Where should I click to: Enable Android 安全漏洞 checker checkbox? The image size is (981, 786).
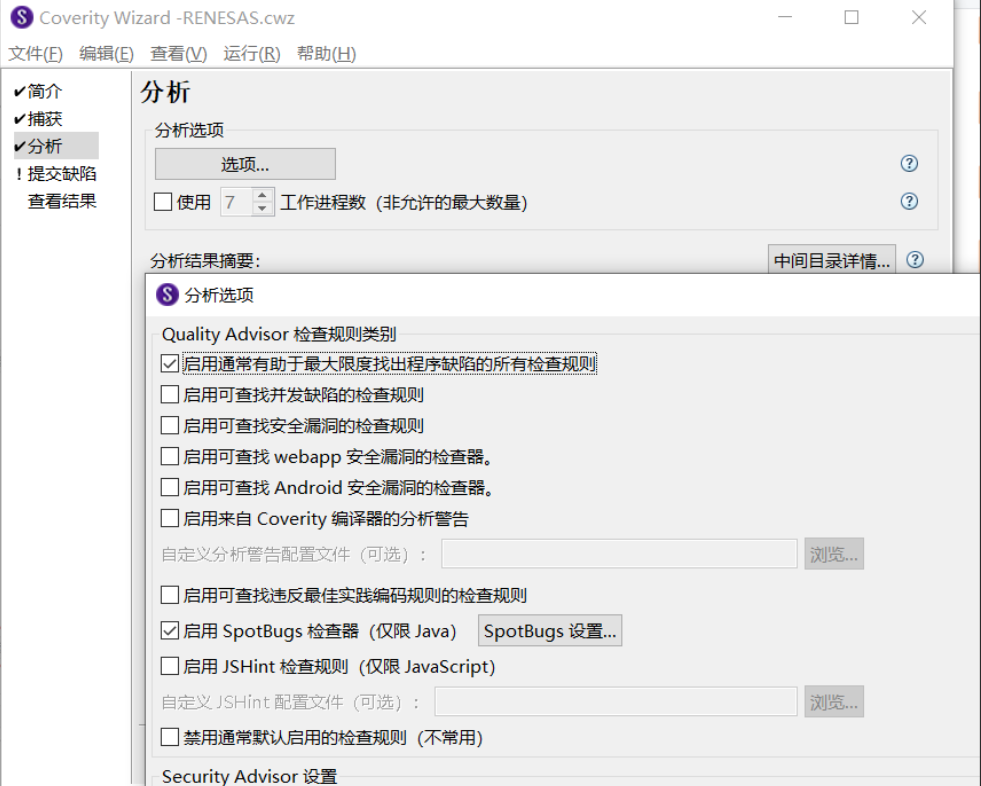click(170, 487)
